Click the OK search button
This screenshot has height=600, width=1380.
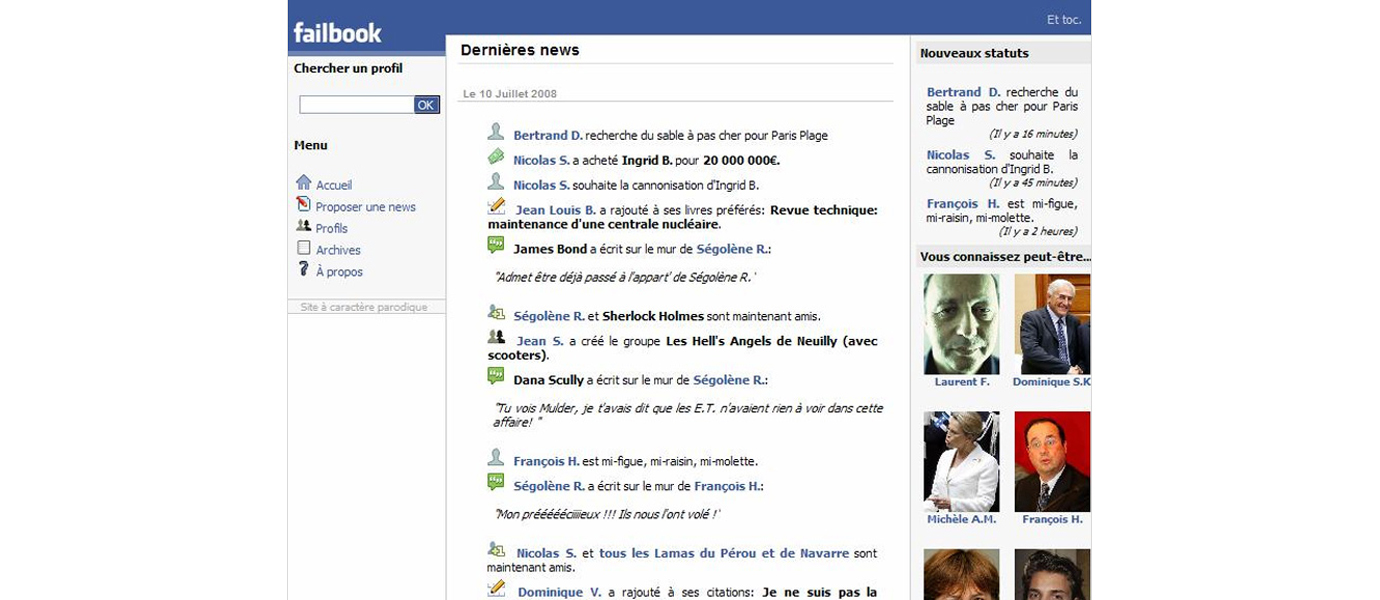pos(427,105)
